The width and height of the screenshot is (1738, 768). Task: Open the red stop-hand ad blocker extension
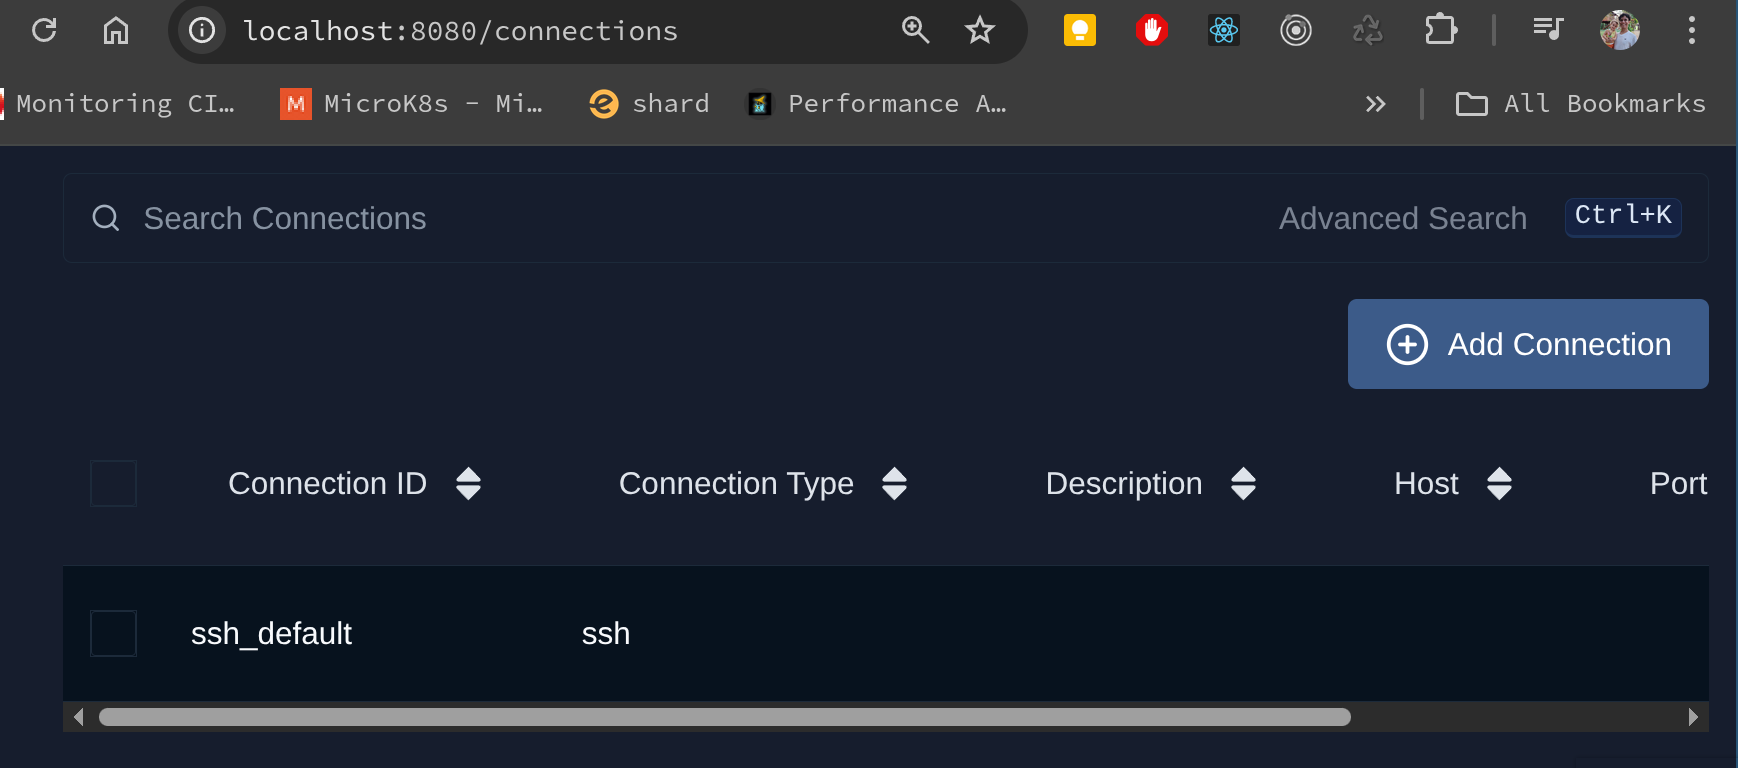point(1151,30)
